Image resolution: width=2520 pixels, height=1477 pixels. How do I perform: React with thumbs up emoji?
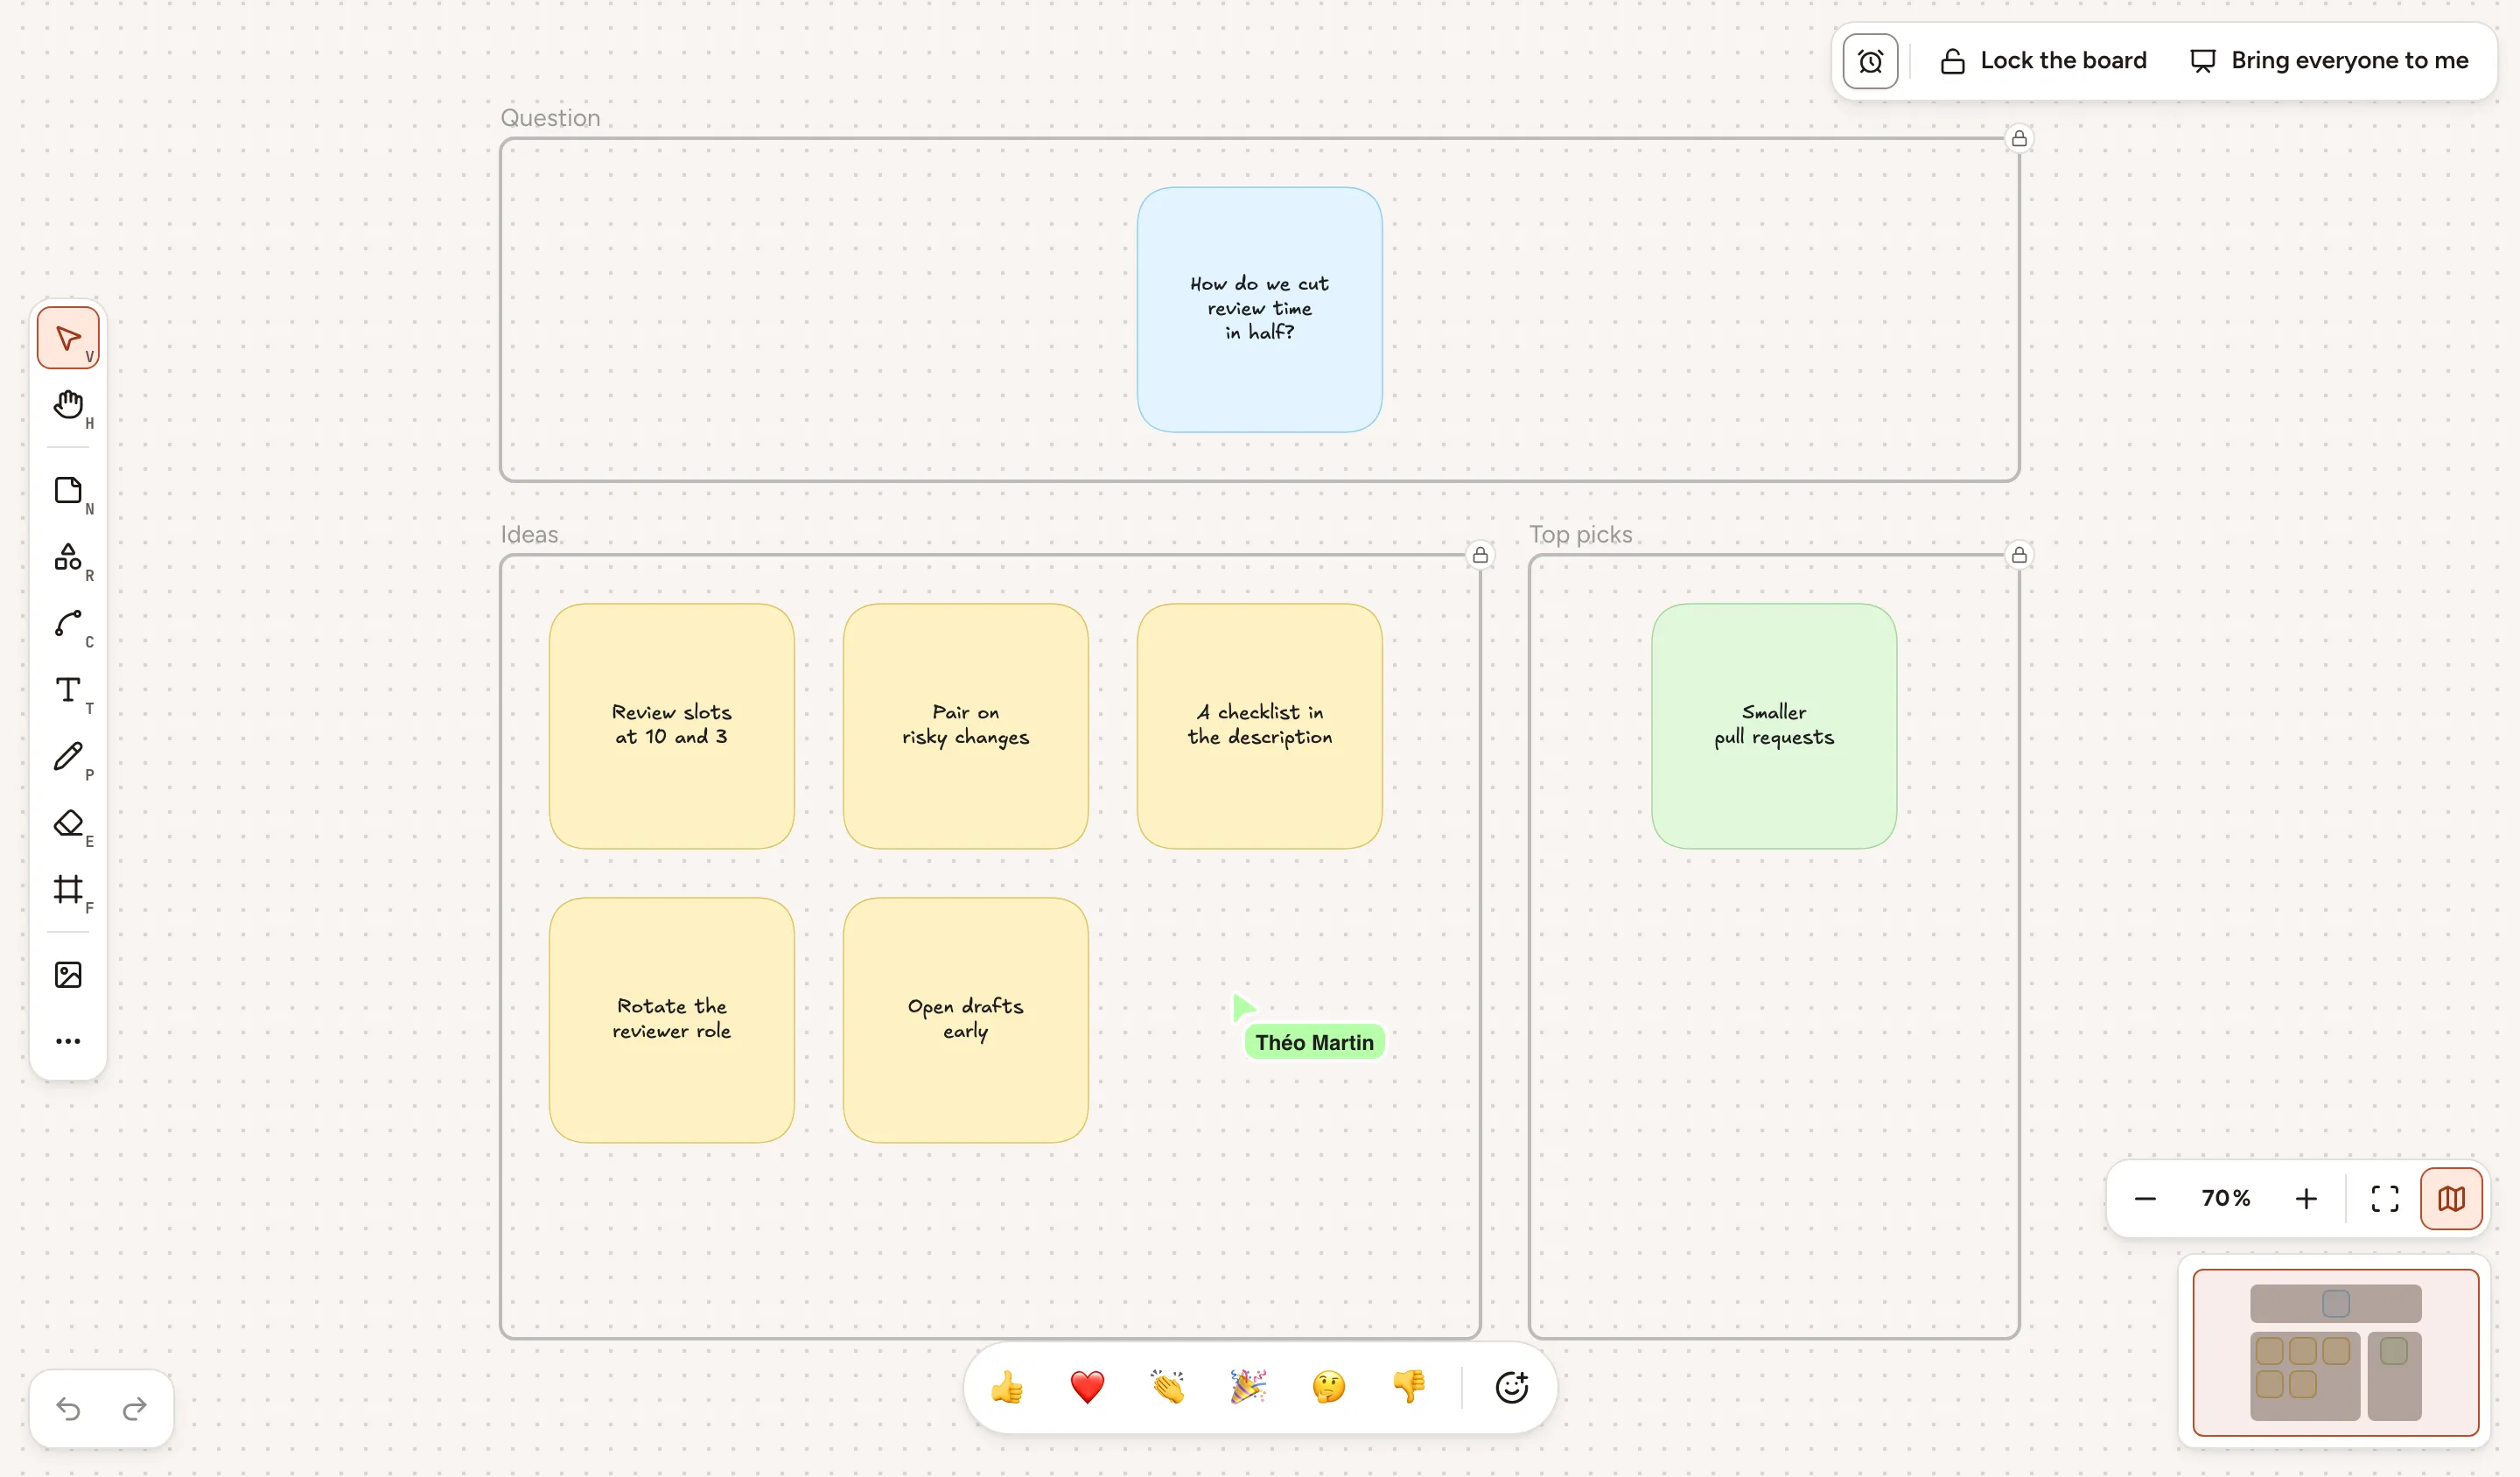click(1007, 1387)
